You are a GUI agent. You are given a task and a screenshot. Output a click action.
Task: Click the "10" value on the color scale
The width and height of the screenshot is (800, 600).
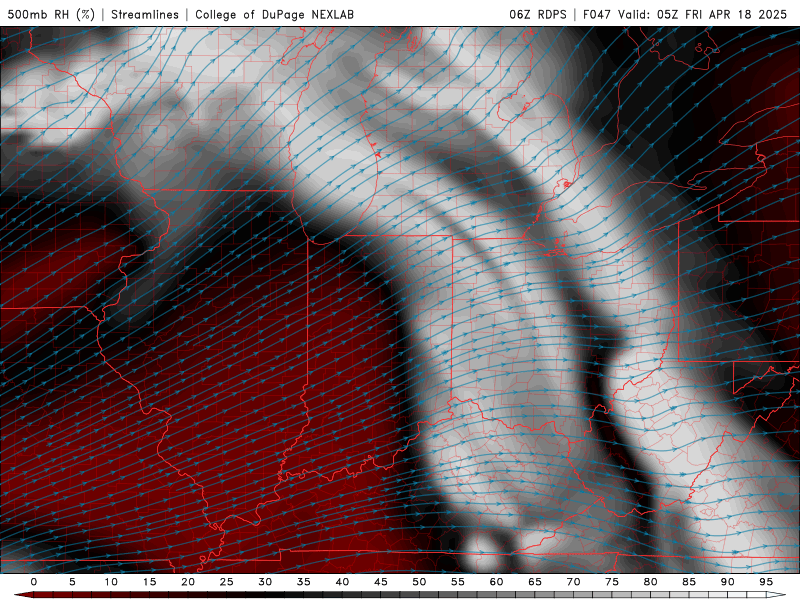point(111,582)
